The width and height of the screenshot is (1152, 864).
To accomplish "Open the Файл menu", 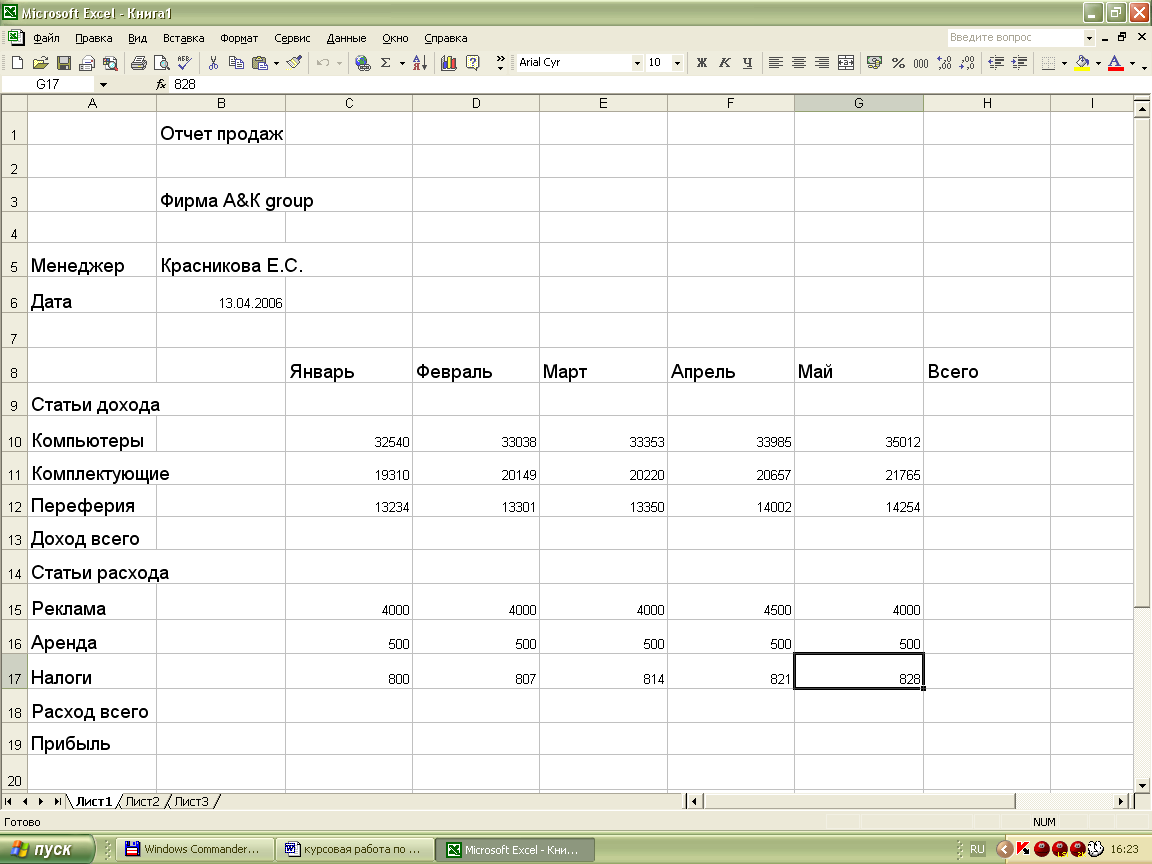I will (x=46, y=38).
